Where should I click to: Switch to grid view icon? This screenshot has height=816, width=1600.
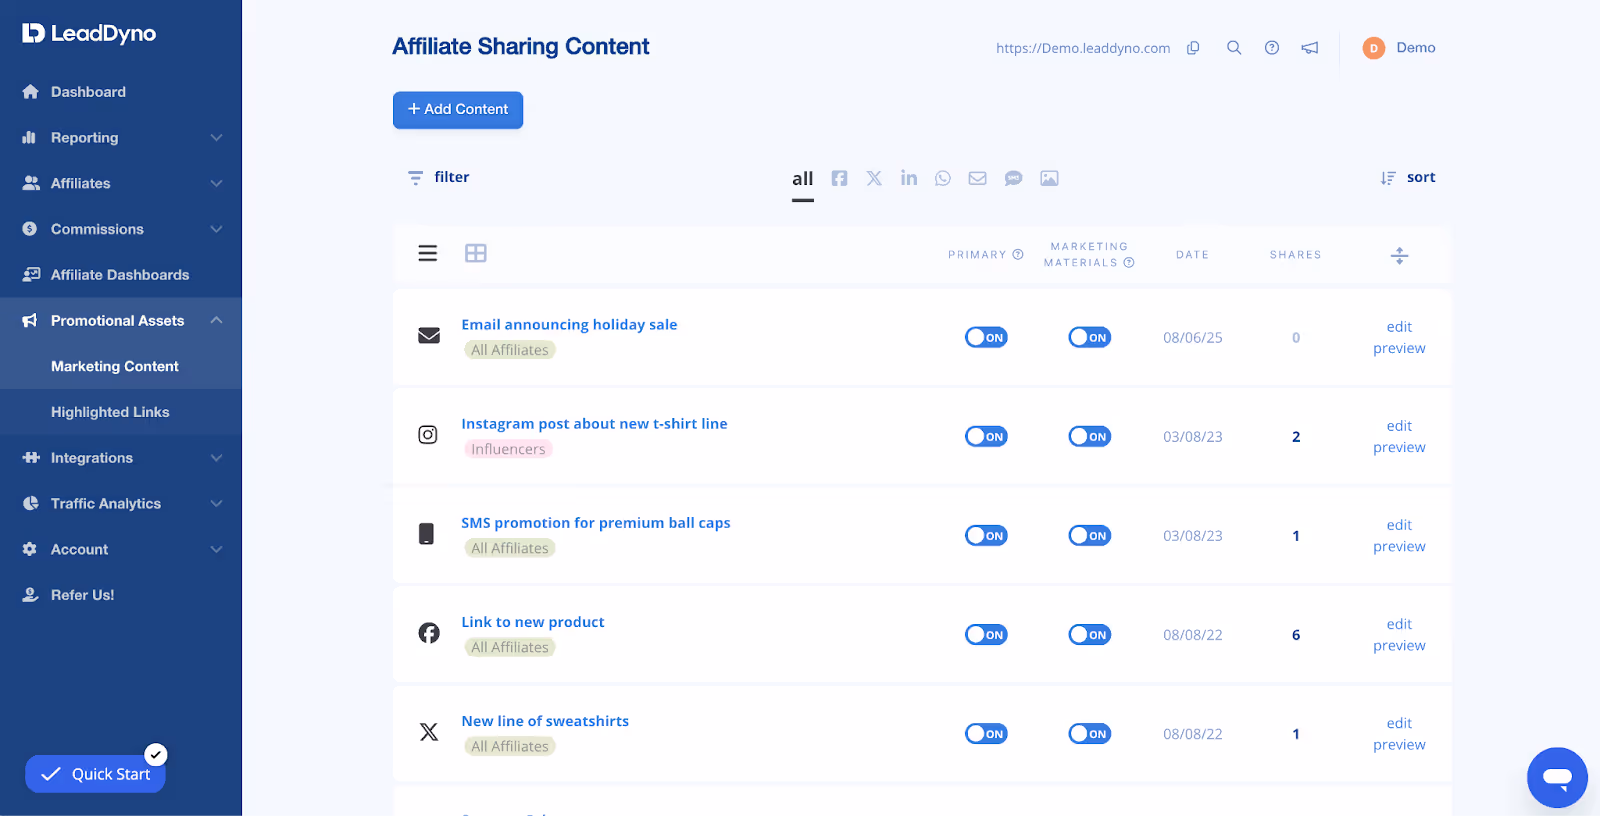pos(476,253)
